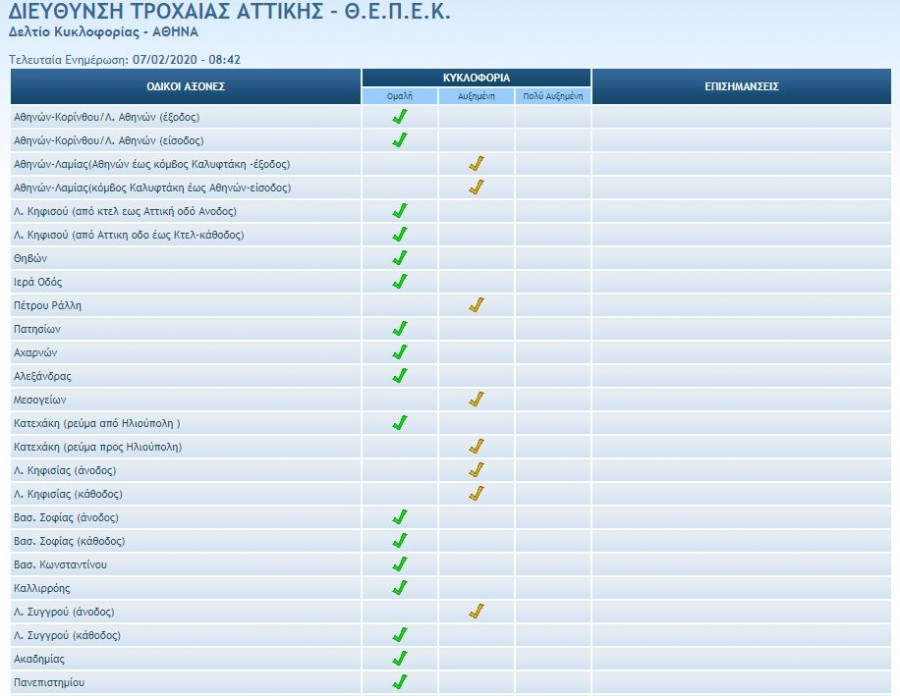Select the ΕΠΙΣΗΜΑΝΣΕΙΣ column header
The image size is (900, 696).
tap(741, 87)
